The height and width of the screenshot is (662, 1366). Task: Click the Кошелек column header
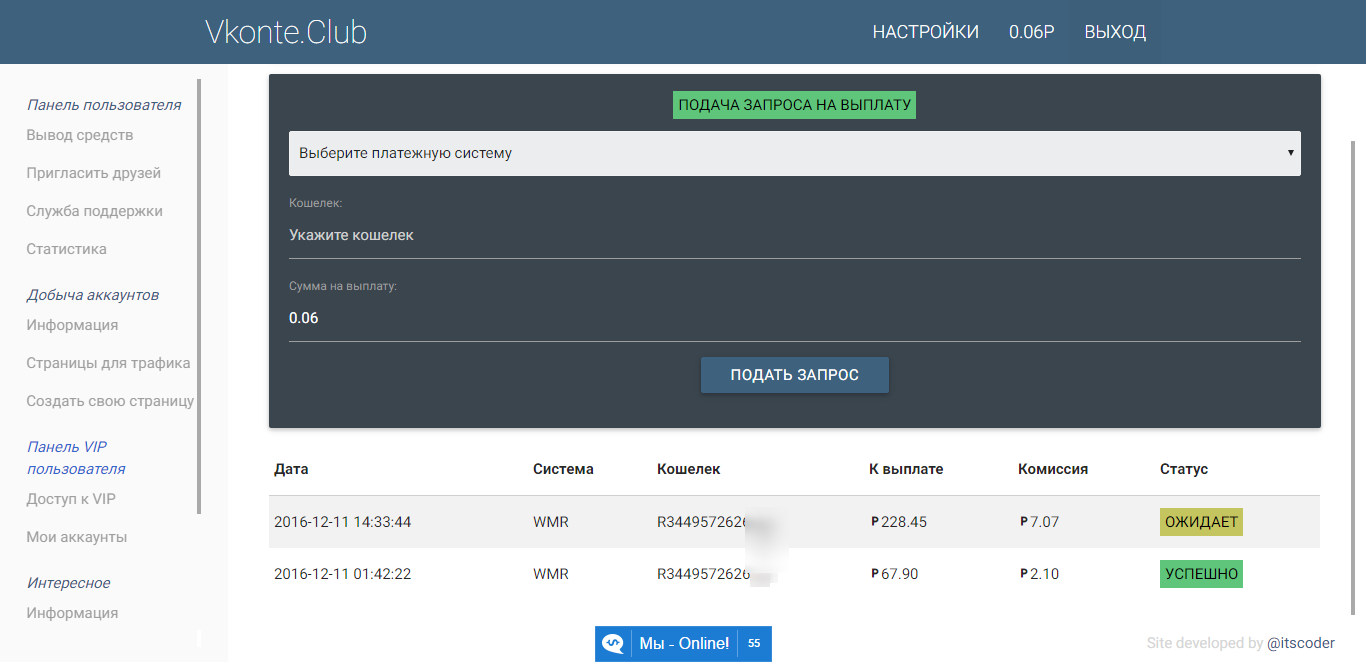point(688,469)
